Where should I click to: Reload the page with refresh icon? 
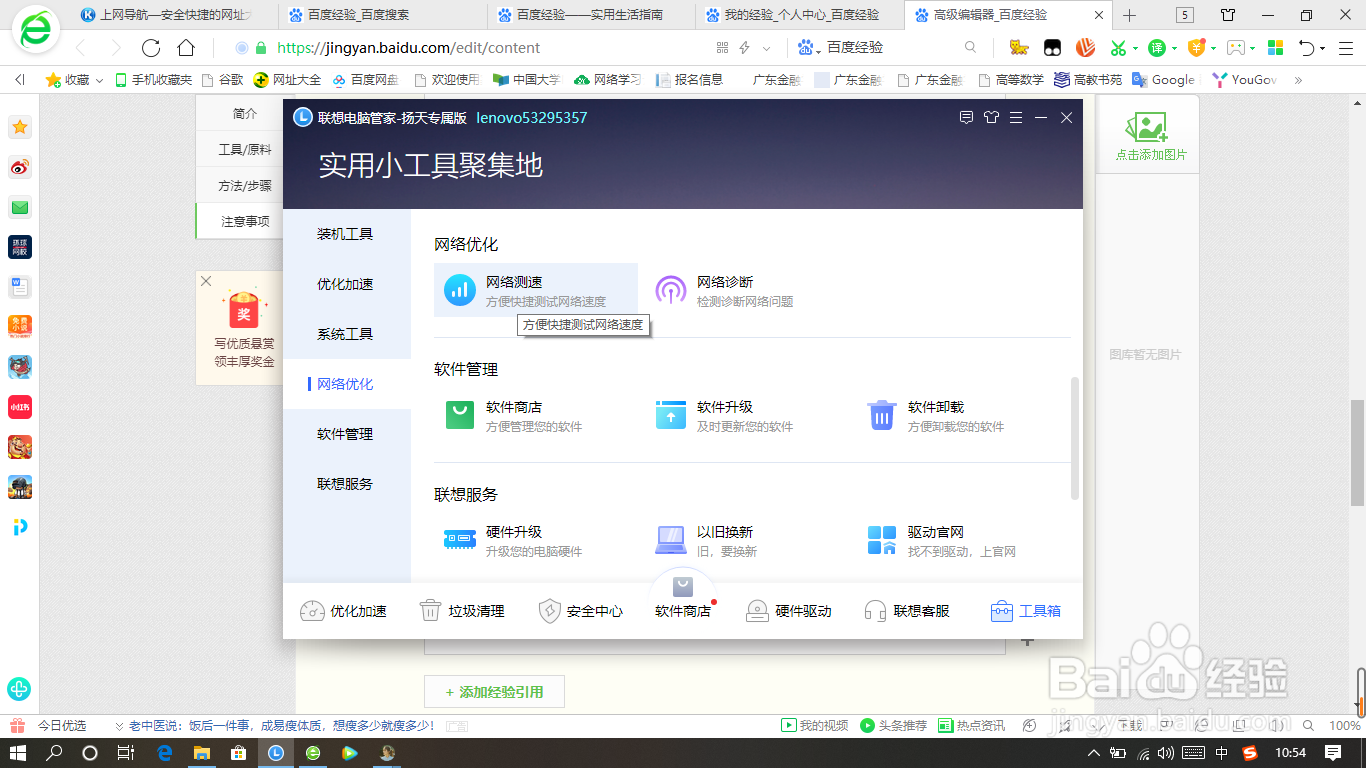[151, 48]
